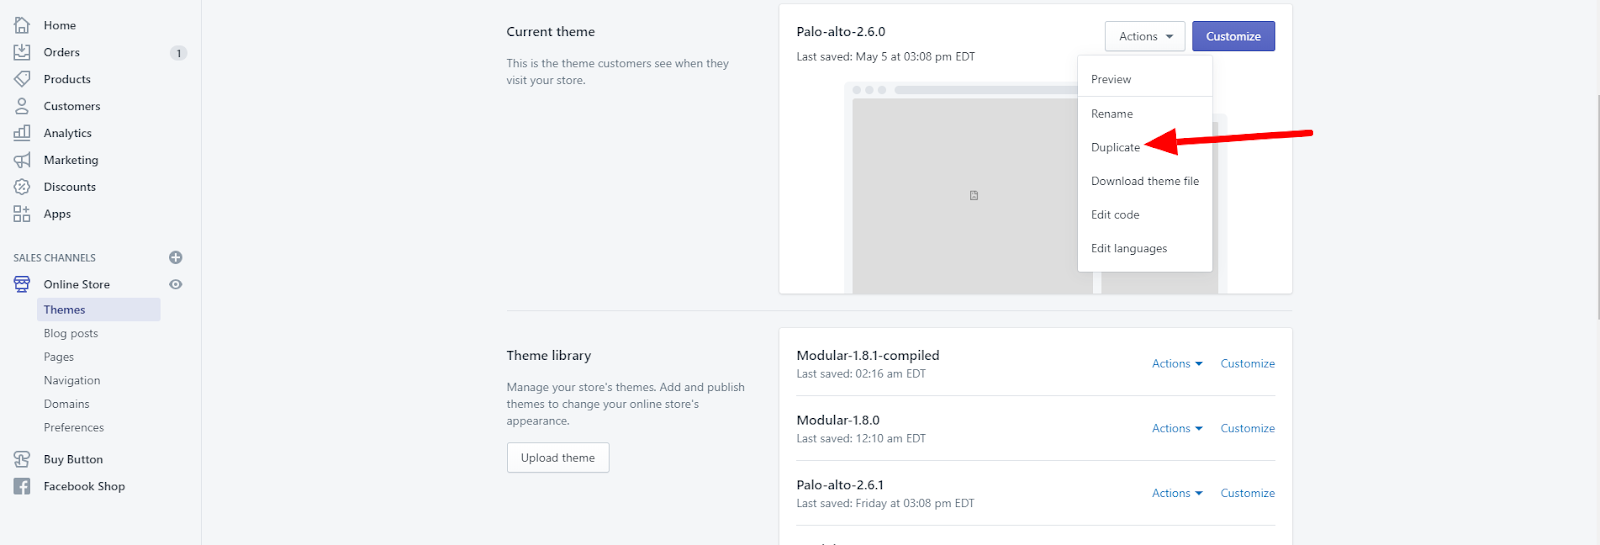Select the Products tag icon
1600x545 pixels.
22,79
